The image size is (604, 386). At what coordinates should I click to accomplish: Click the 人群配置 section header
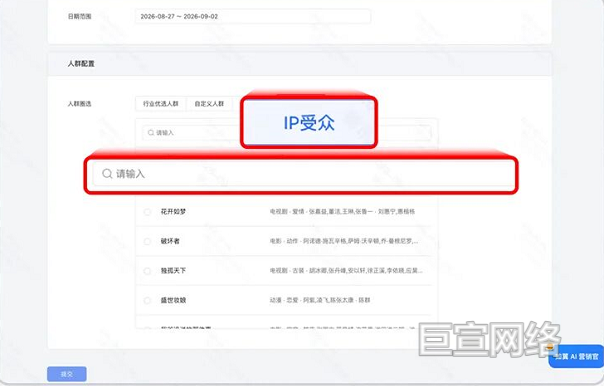click(x=81, y=64)
